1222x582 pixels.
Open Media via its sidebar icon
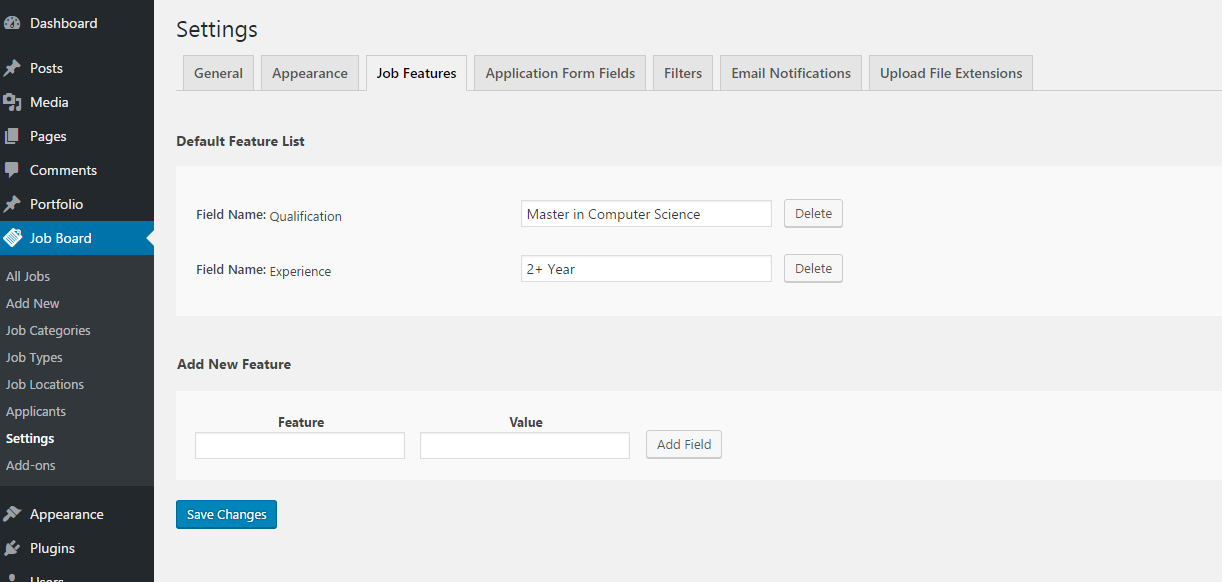pos(13,102)
